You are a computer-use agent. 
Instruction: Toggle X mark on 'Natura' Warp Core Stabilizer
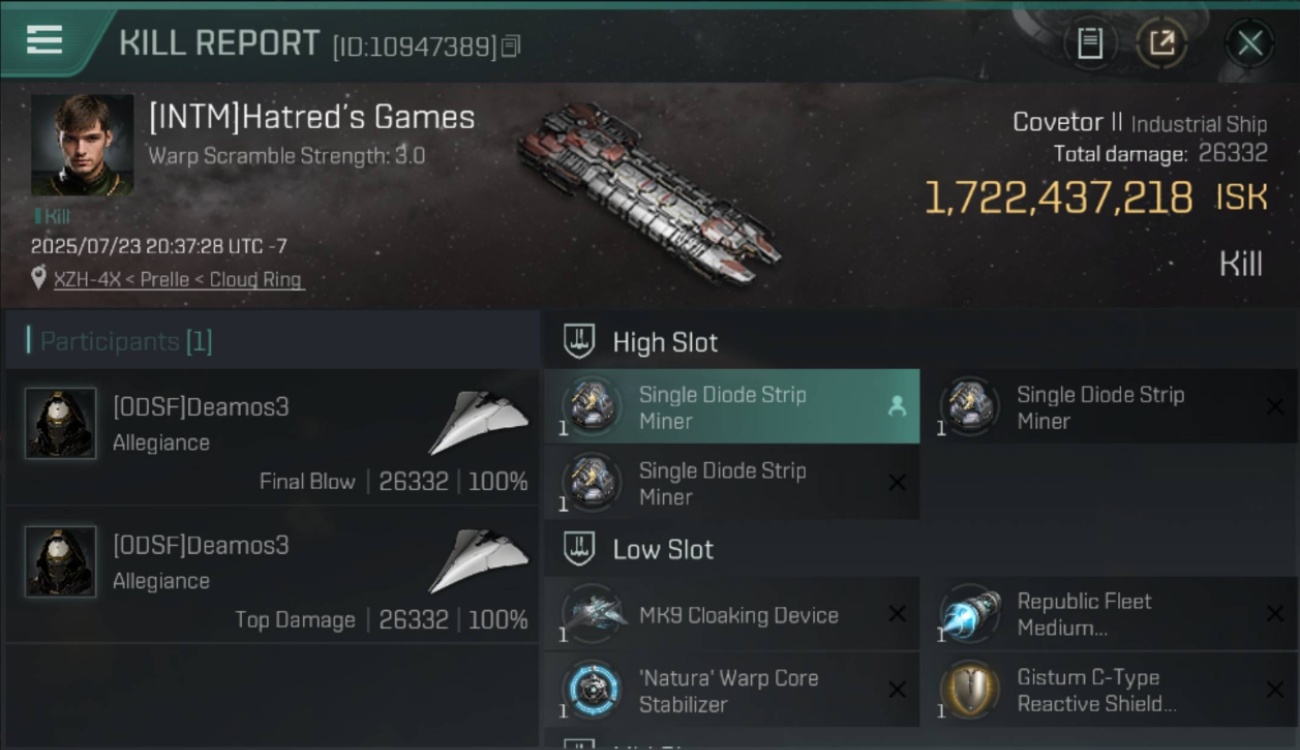pos(897,690)
